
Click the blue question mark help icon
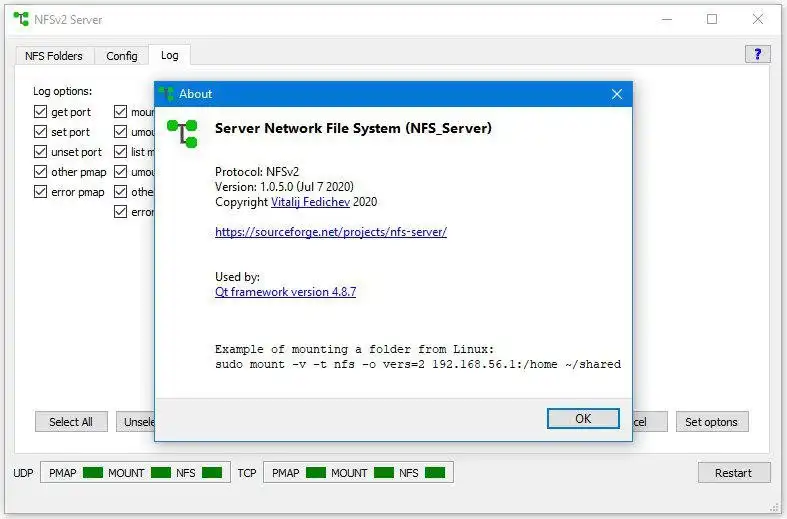coord(757,54)
